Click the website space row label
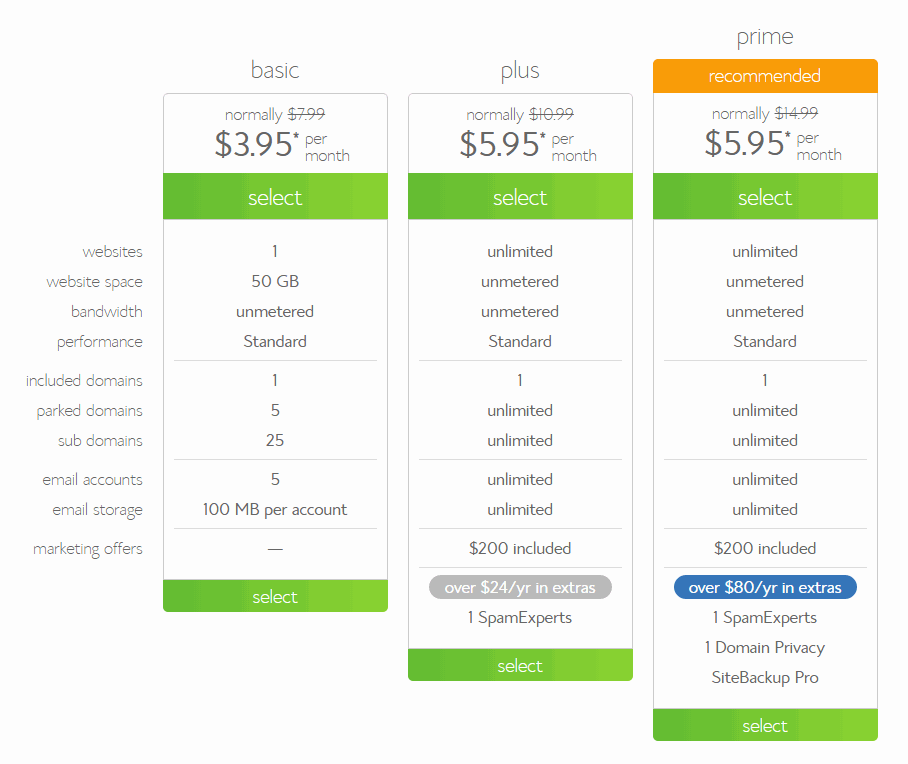 pos(94,282)
